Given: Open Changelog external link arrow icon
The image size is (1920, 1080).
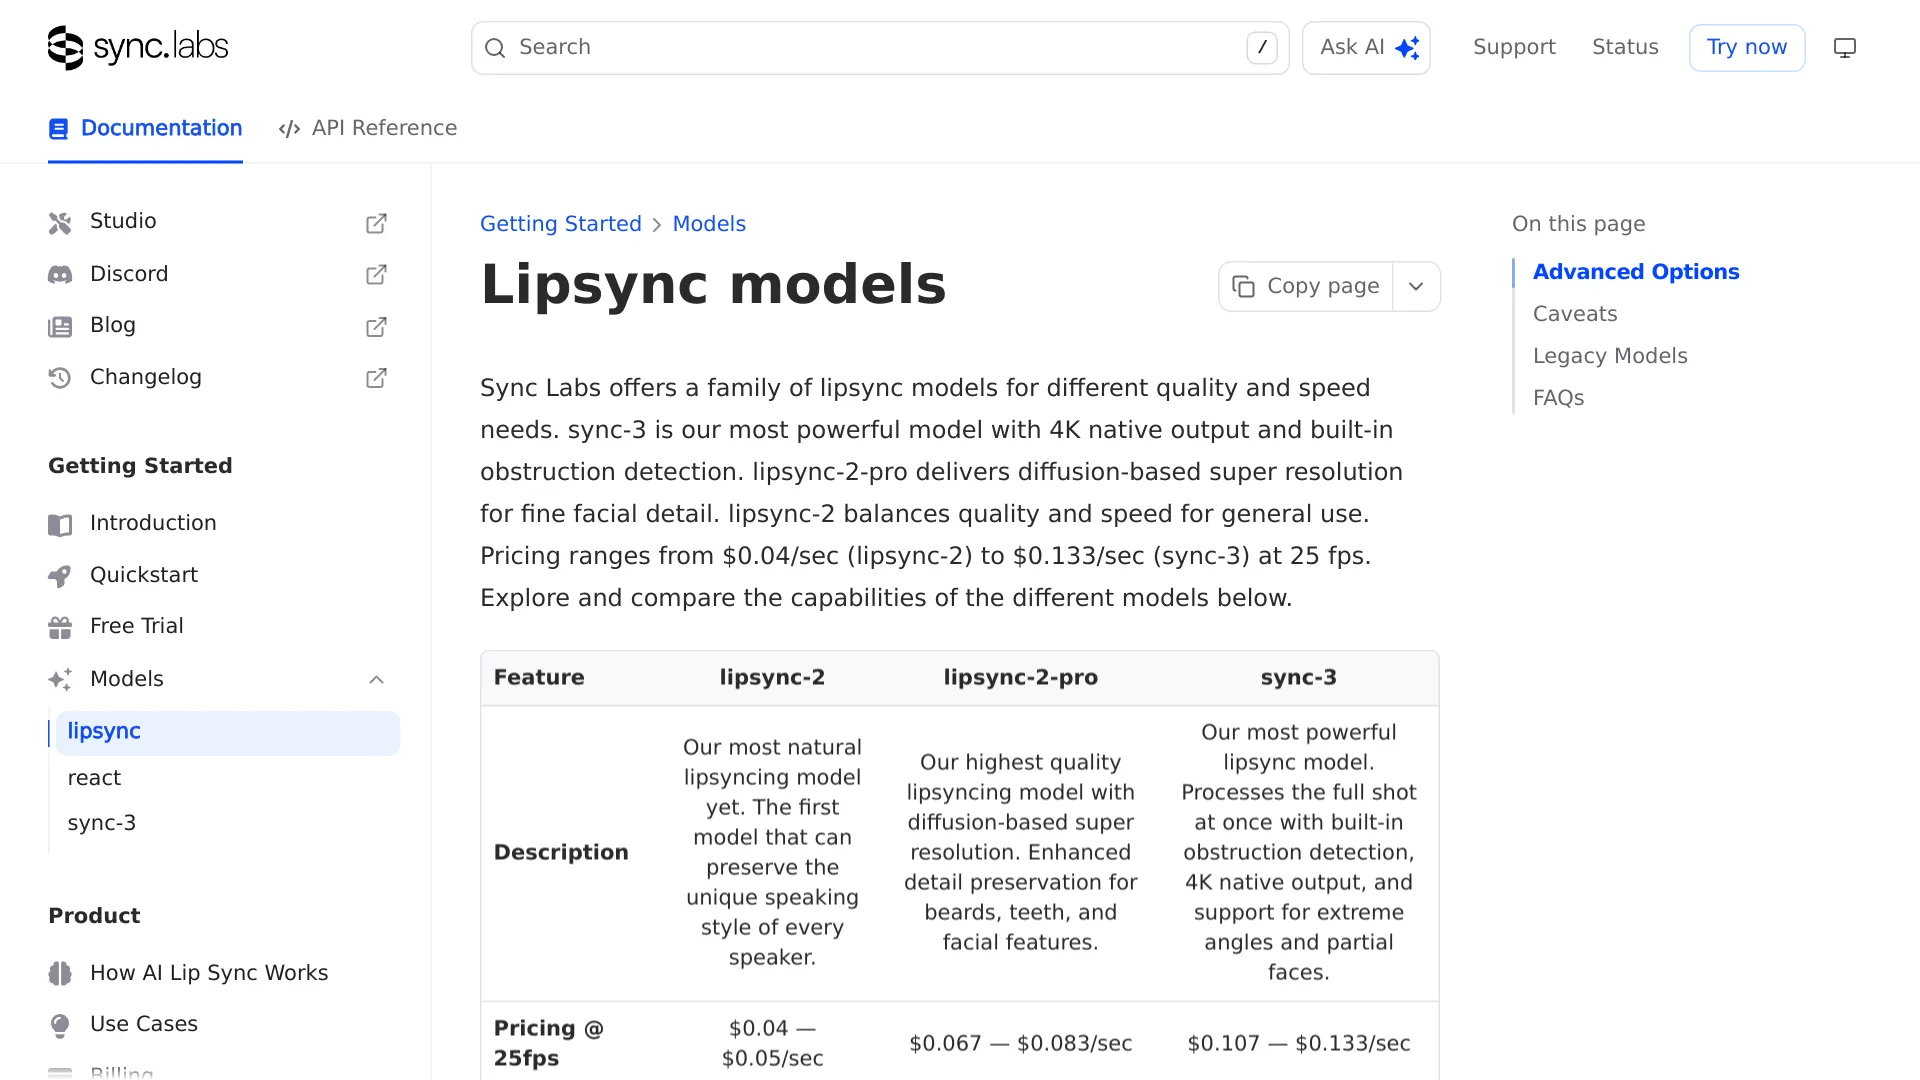Looking at the screenshot, I should click(x=376, y=378).
